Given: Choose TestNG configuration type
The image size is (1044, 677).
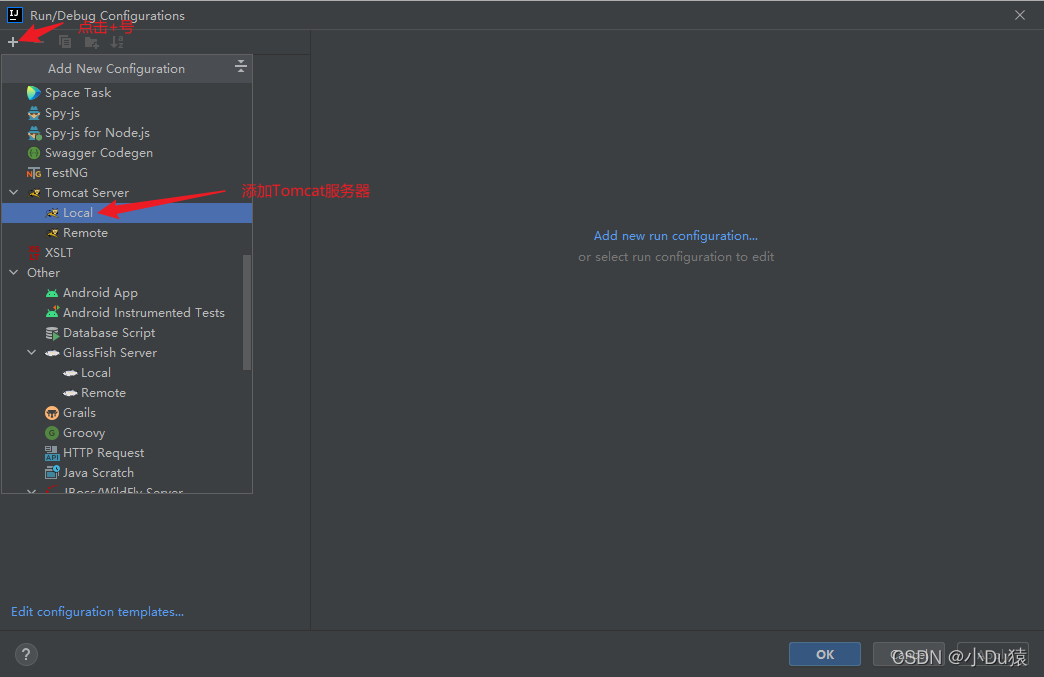Looking at the screenshot, I should (127, 173).
